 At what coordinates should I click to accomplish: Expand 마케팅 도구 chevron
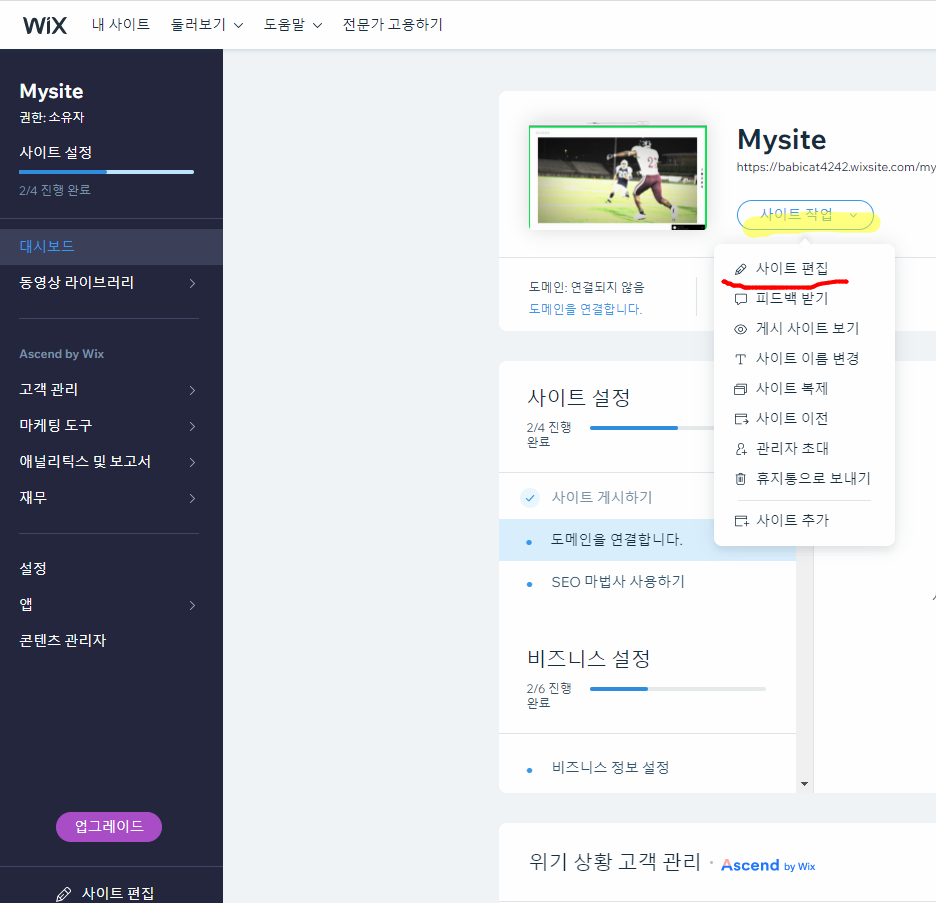tap(192, 426)
